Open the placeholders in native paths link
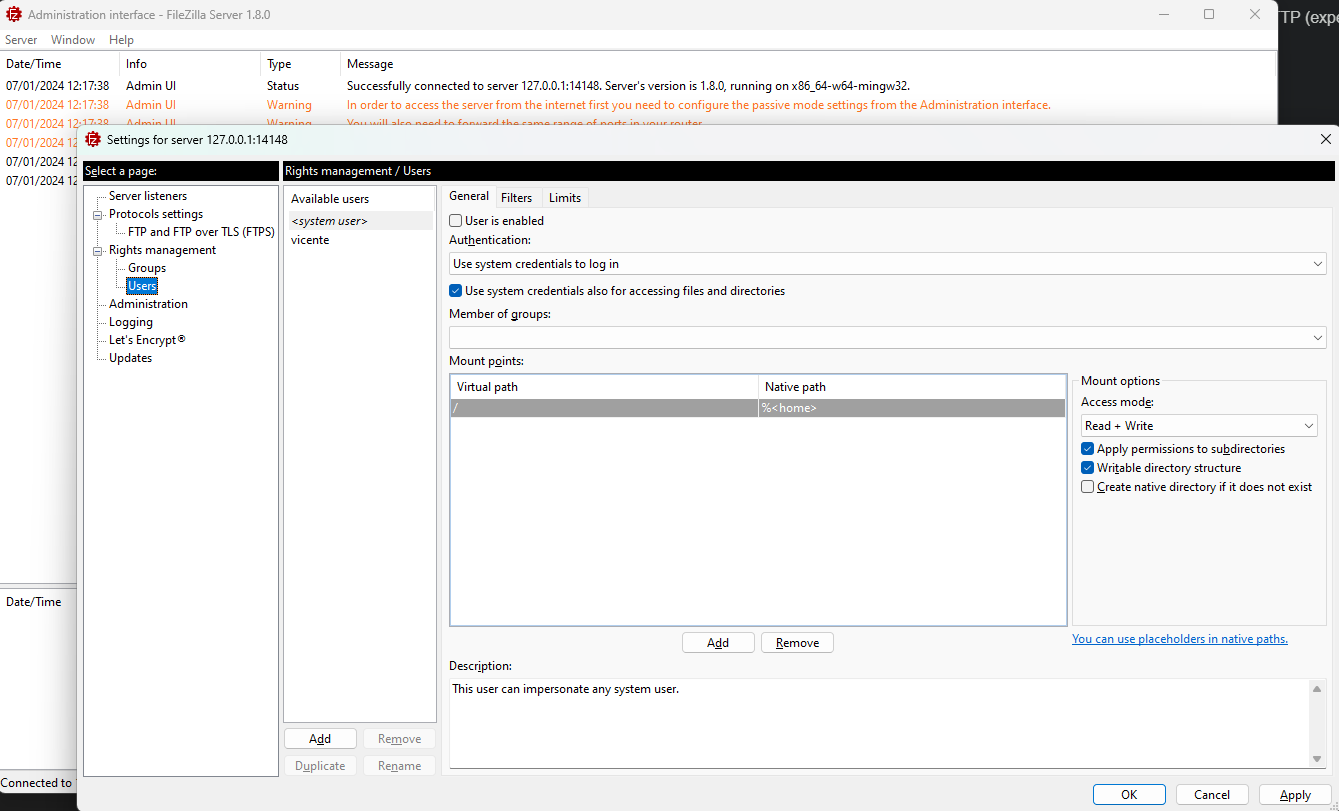This screenshot has width=1339, height=811. [x=1180, y=639]
